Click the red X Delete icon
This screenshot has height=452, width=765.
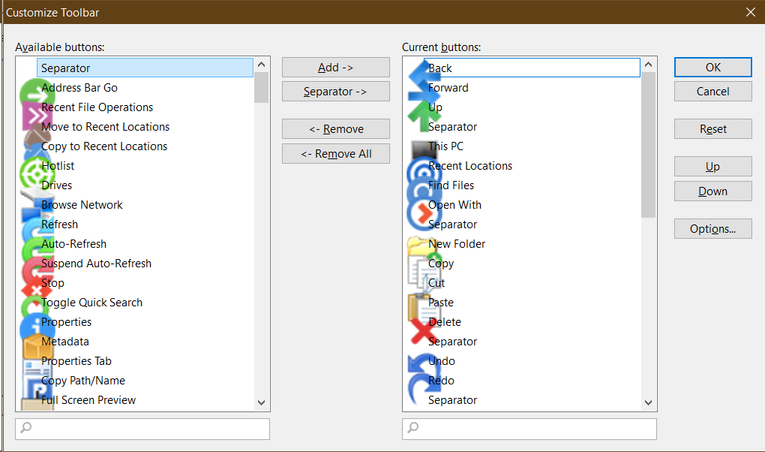point(422,329)
